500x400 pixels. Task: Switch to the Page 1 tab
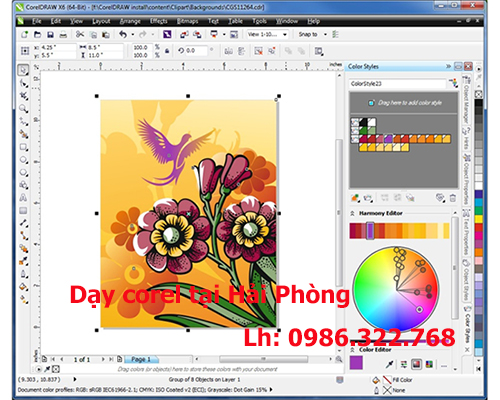point(141,359)
